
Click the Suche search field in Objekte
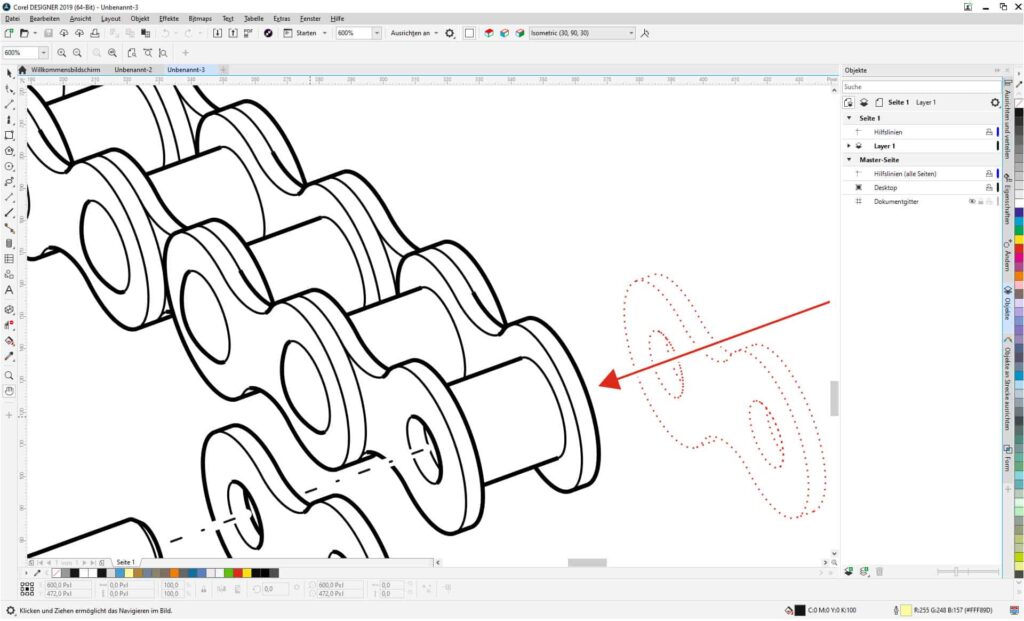pyautogui.click(x=921, y=87)
